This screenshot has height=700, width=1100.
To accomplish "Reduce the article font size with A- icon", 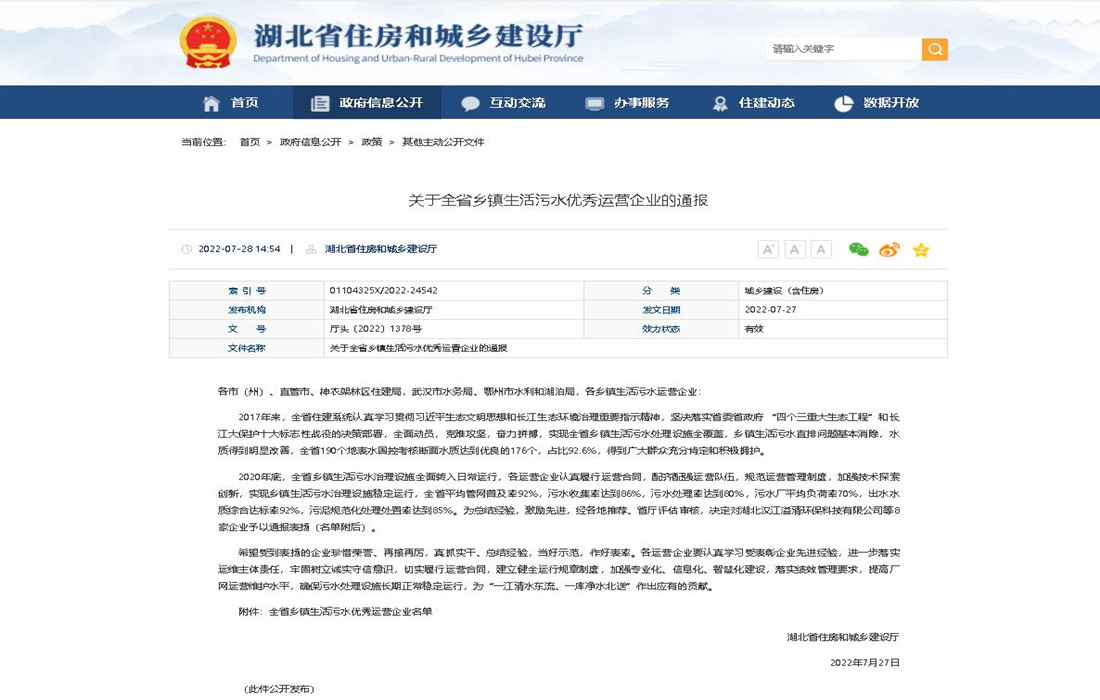I will click(795, 249).
